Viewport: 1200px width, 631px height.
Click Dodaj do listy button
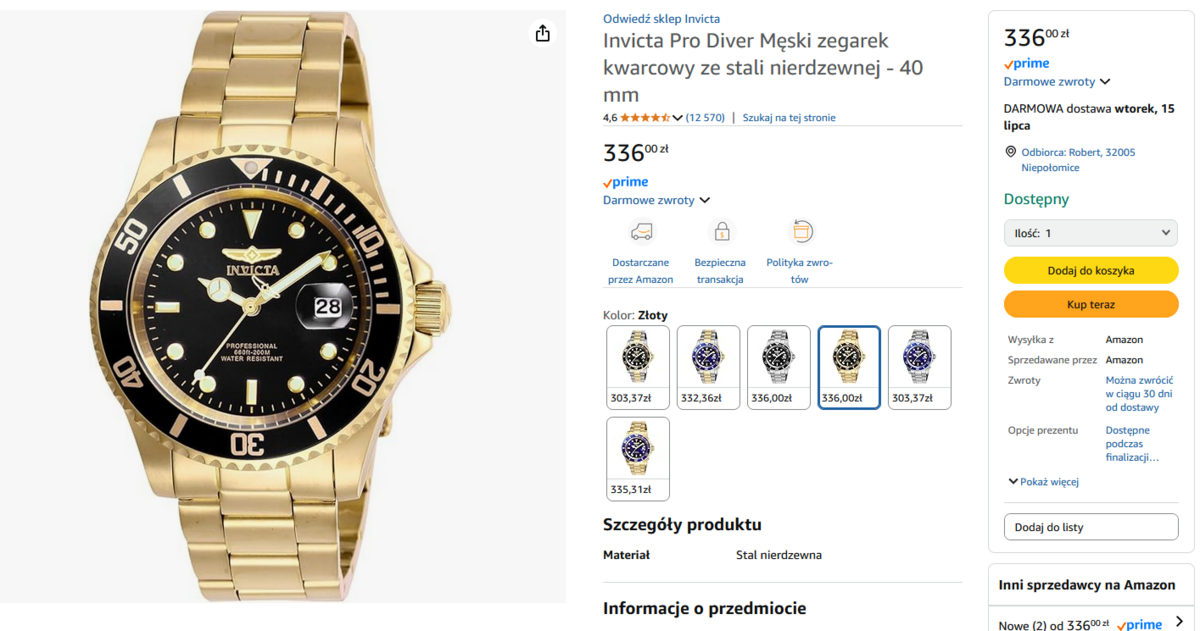(1091, 527)
